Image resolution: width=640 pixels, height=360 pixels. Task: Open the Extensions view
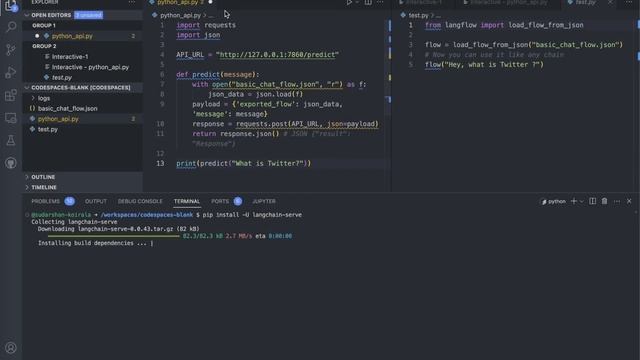coord(11,95)
